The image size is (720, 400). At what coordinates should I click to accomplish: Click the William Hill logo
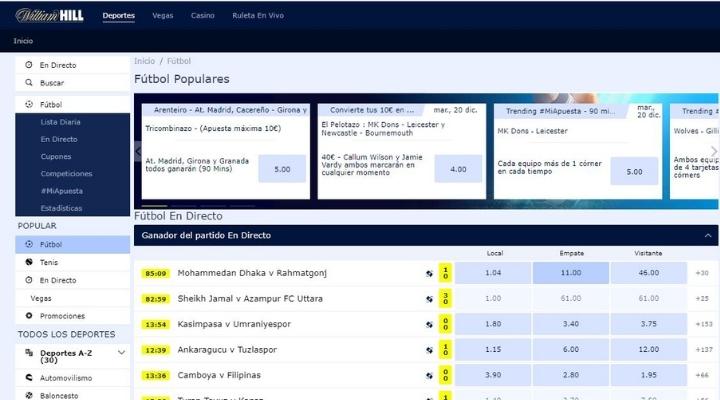(x=50, y=16)
